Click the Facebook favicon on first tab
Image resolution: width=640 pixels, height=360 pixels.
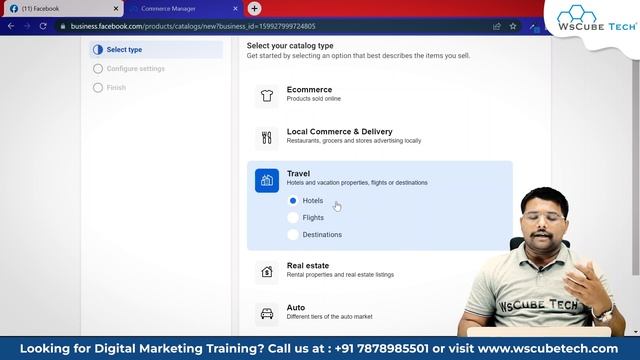coord(14,9)
